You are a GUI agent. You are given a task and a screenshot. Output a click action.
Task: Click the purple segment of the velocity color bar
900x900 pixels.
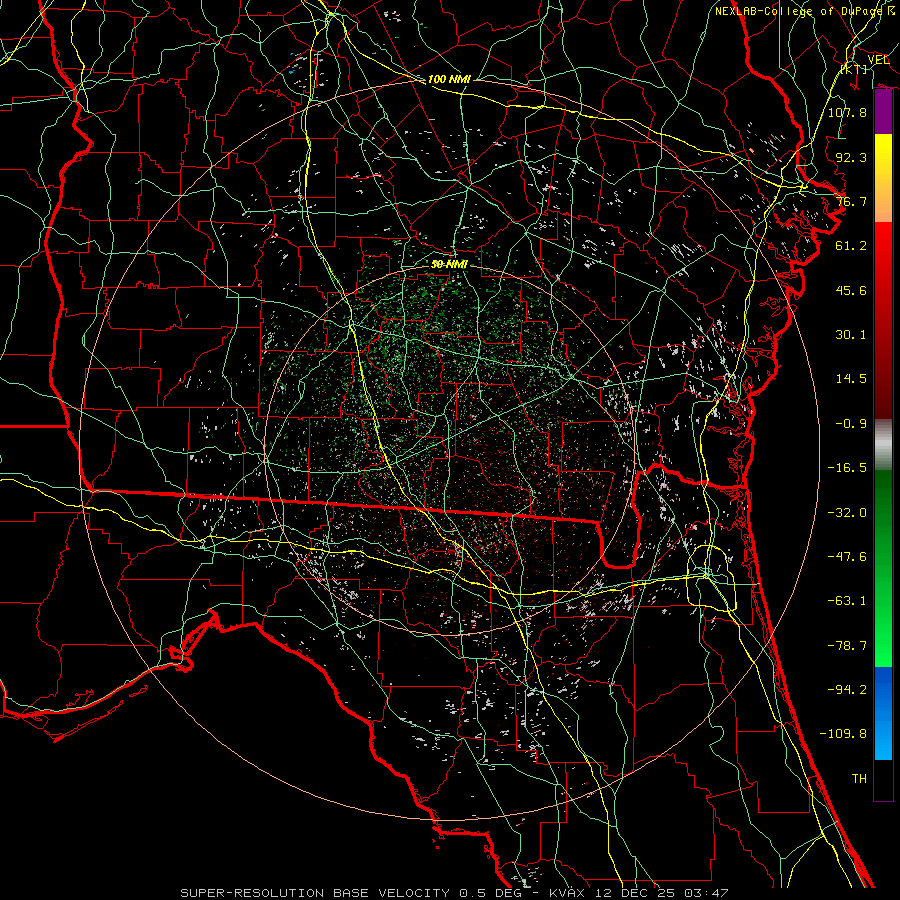(883, 112)
